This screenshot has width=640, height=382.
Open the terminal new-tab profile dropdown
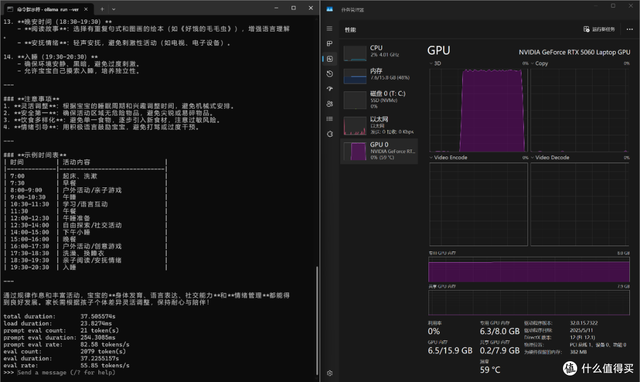113,9
